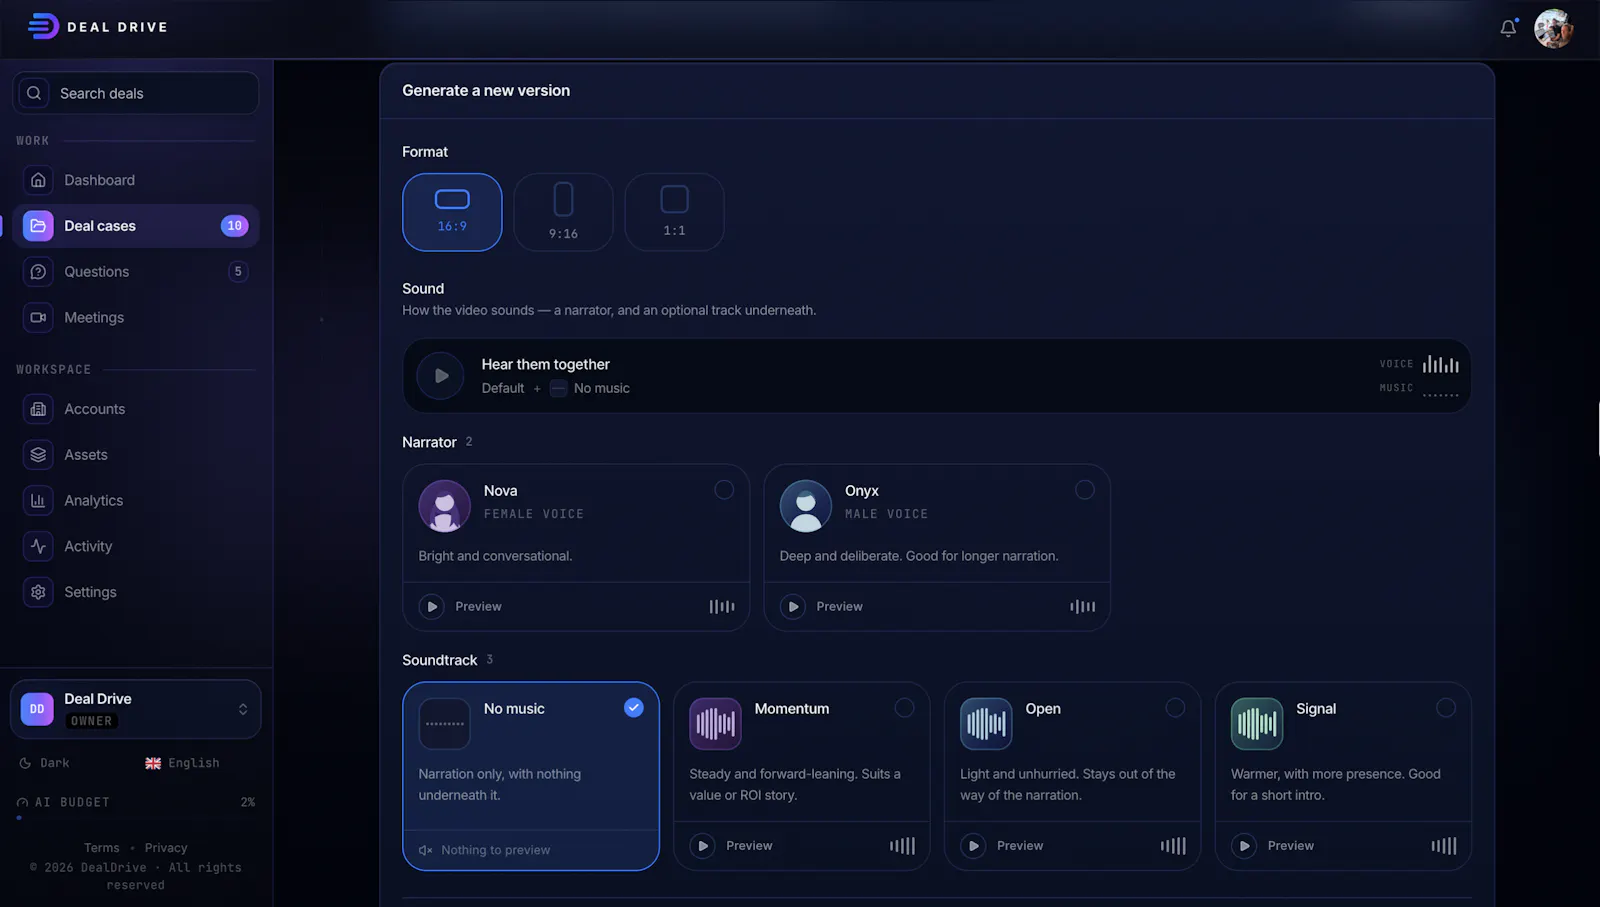The height and width of the screenshot is (907, 1600).
Task: Click the checked No music checkmark
Action: (634, 708)
